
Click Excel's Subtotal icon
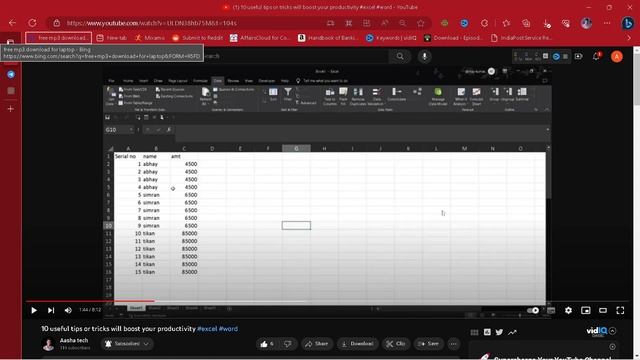click(522, 95)
